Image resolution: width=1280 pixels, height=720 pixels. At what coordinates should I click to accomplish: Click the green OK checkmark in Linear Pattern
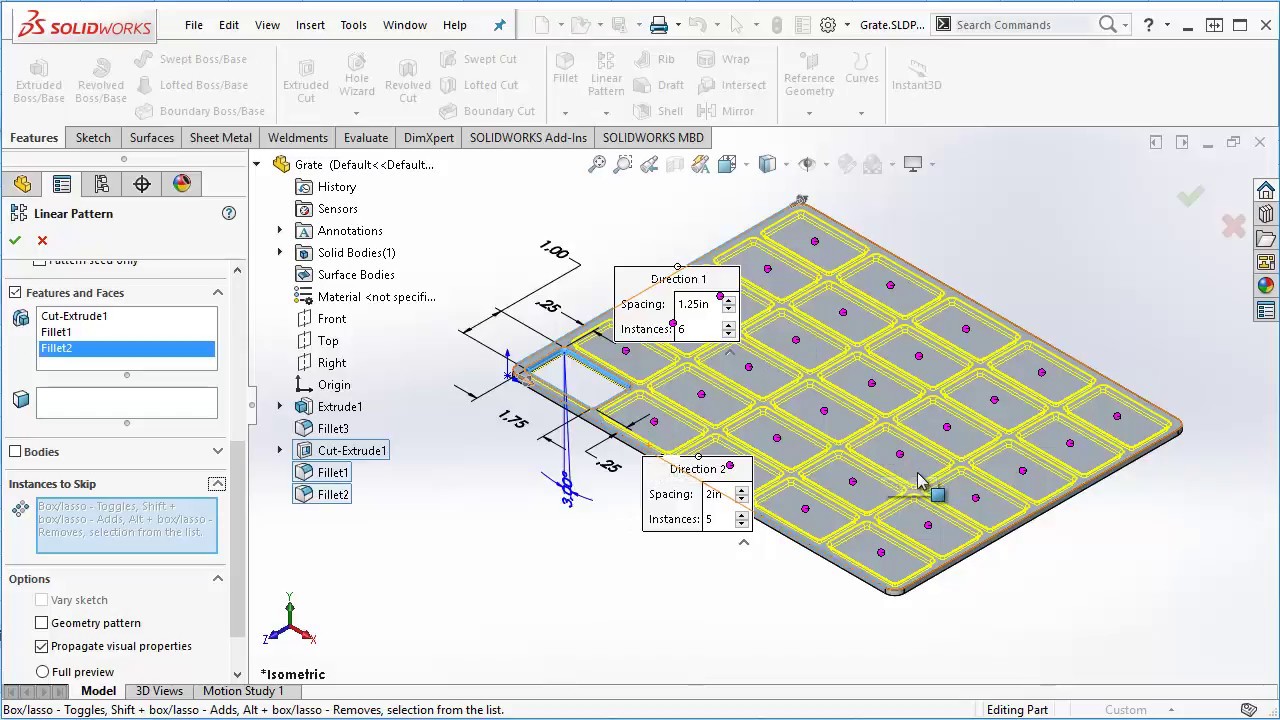point(15,240)
